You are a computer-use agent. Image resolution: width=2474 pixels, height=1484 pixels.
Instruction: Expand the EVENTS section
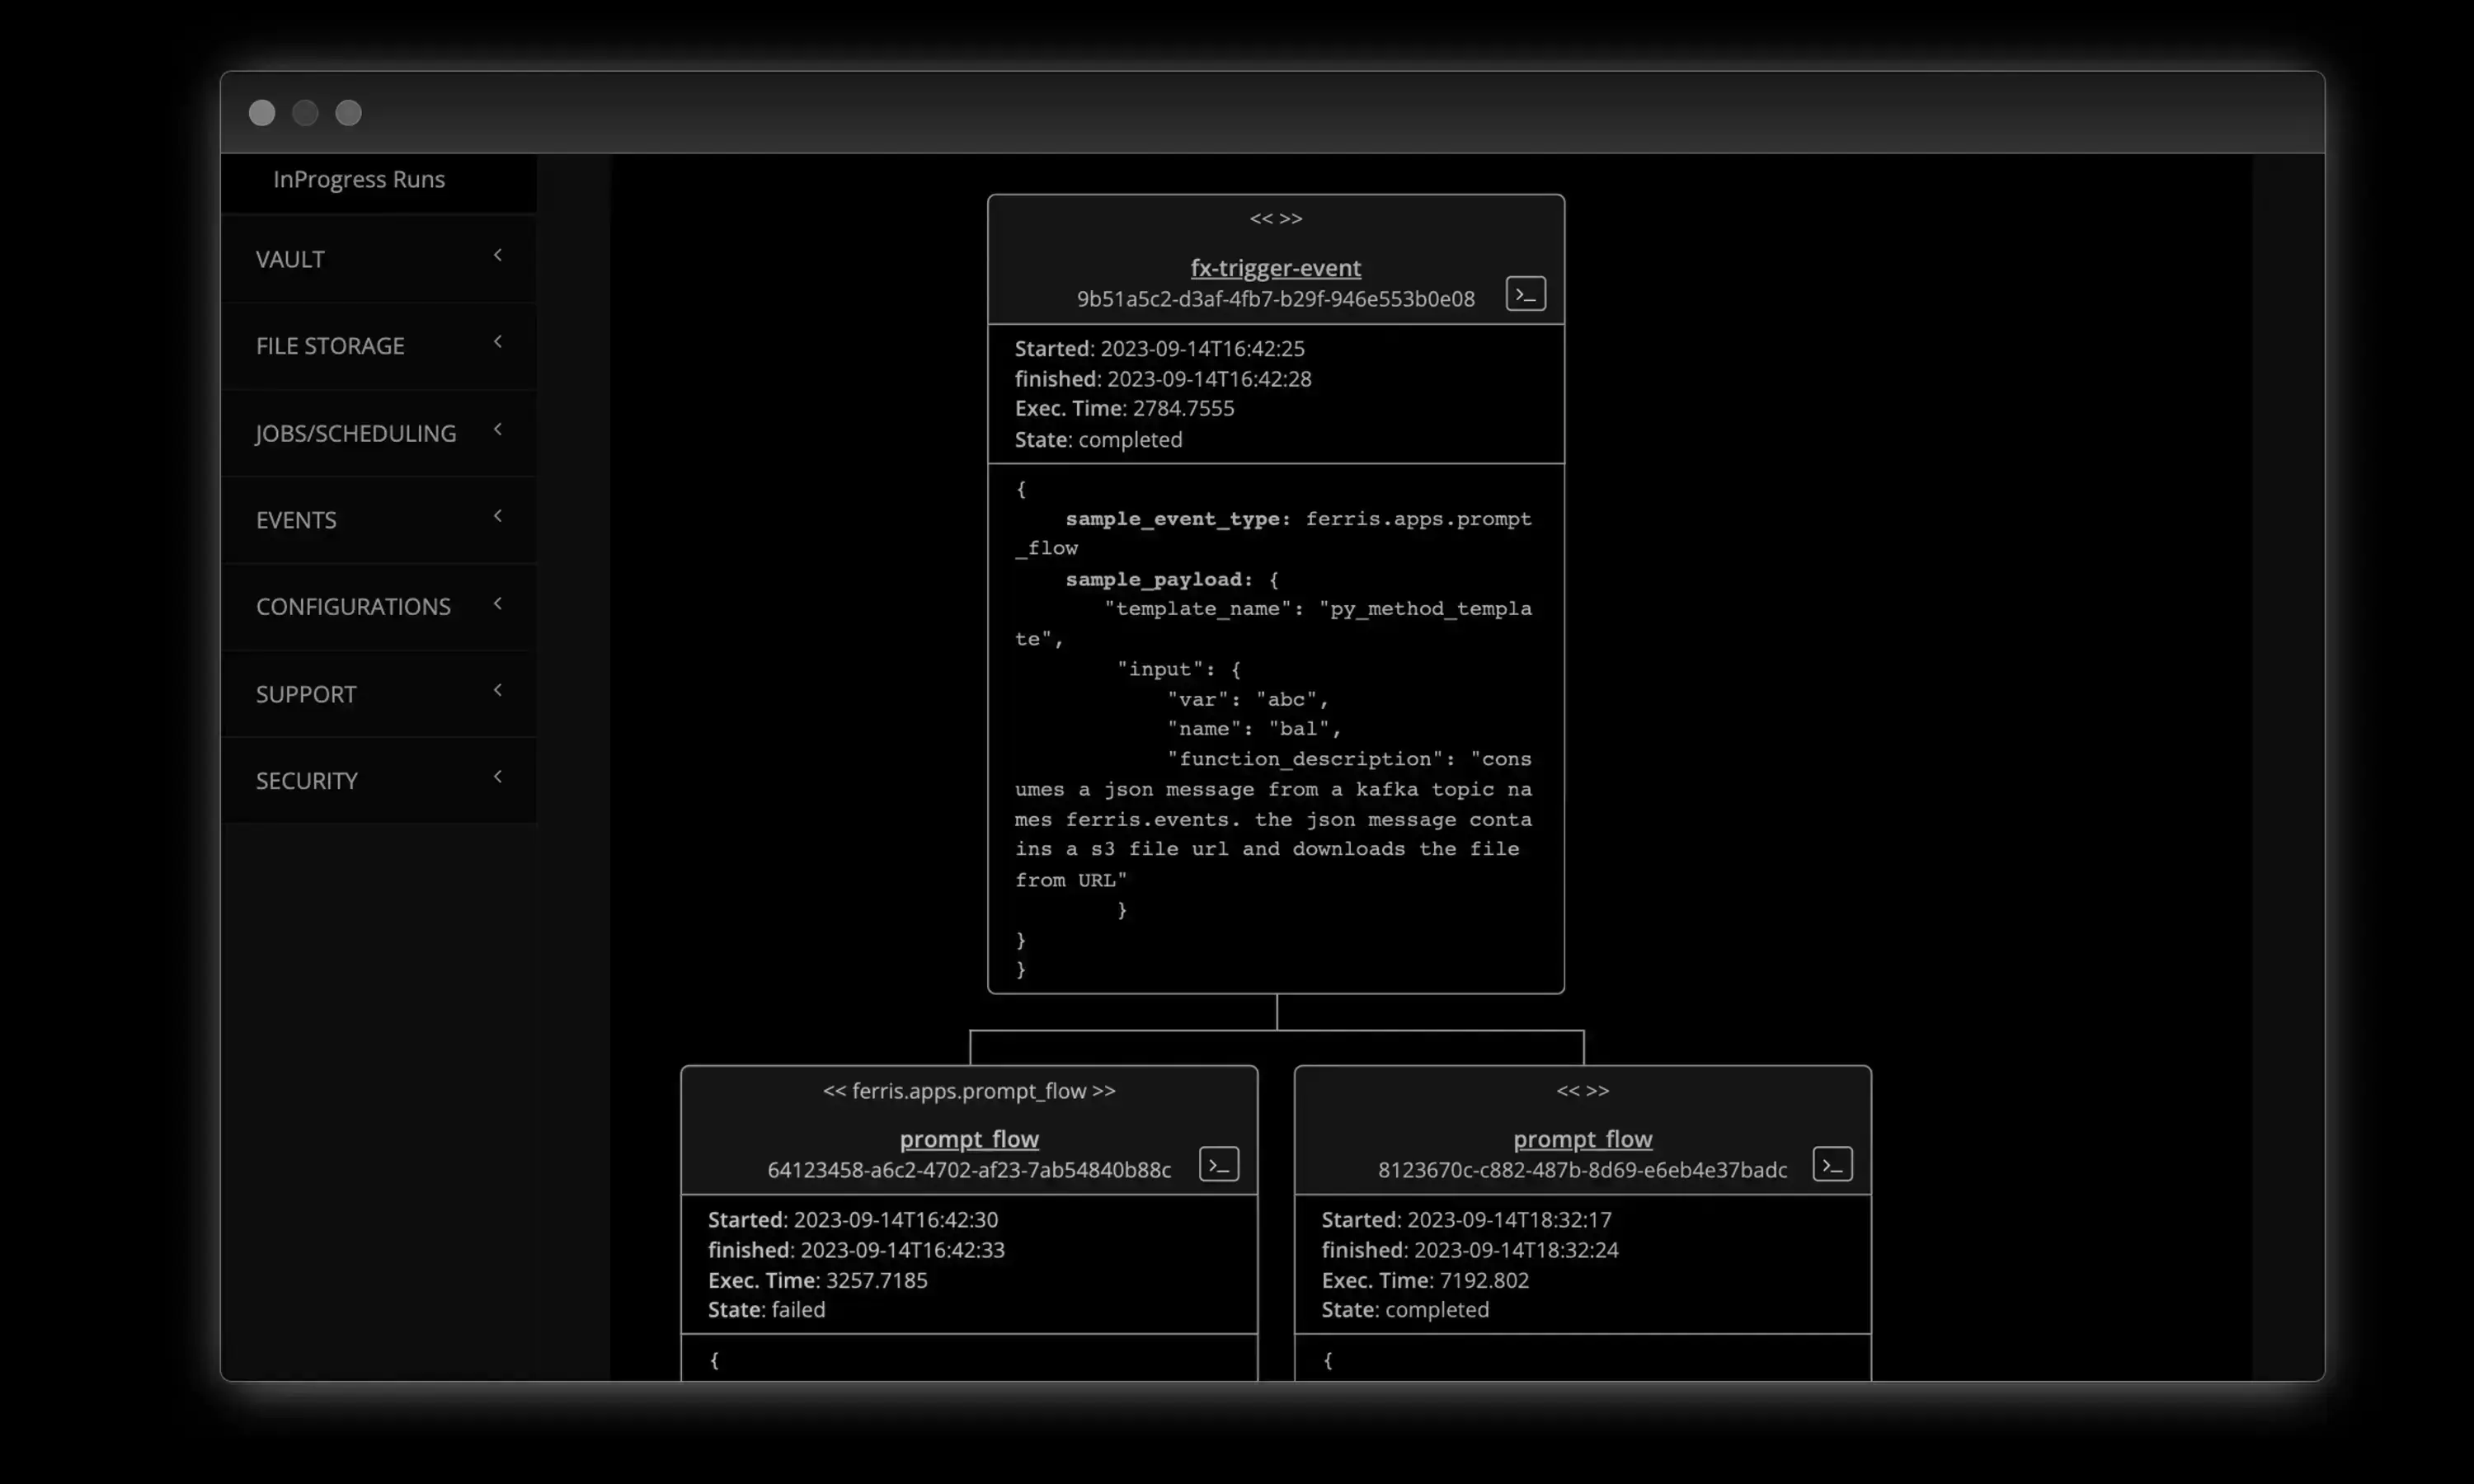pyautogui.click(x=498, y=517)
